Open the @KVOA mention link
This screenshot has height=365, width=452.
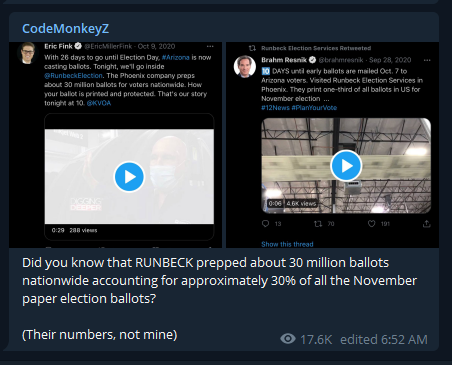pyautogui.click(x=99, y=103)
